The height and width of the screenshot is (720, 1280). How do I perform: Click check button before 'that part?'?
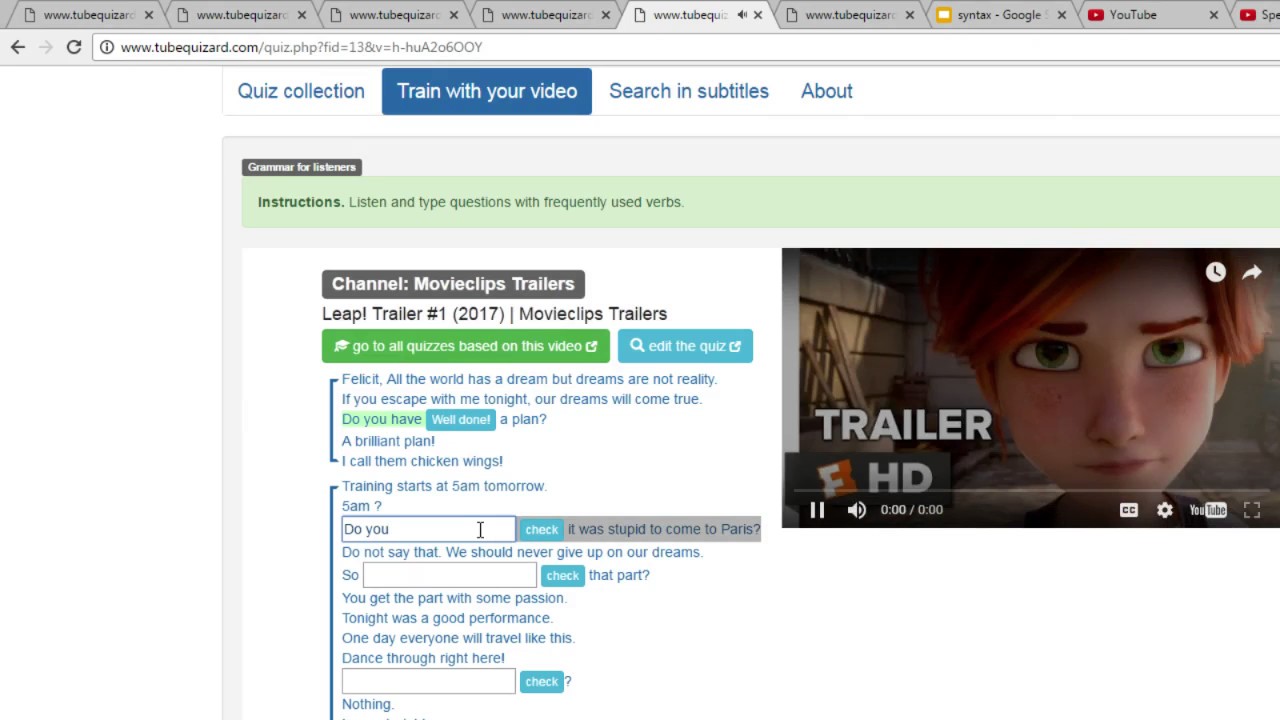click(x=562, y=575)
